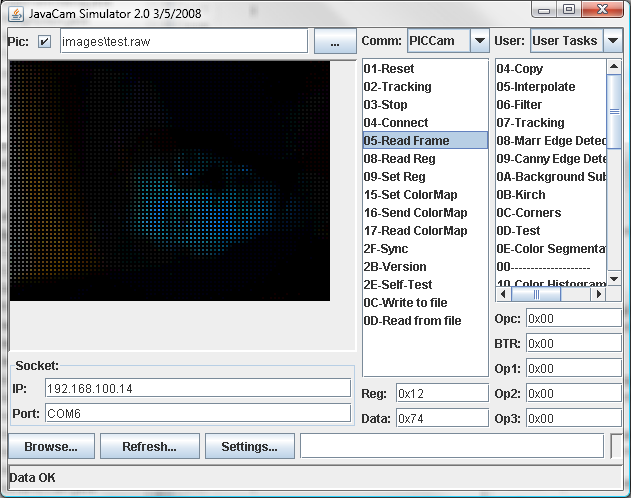631x498 pixels.
Task: Click the BTR 0x00 field
Action: [x=574, y=344]
